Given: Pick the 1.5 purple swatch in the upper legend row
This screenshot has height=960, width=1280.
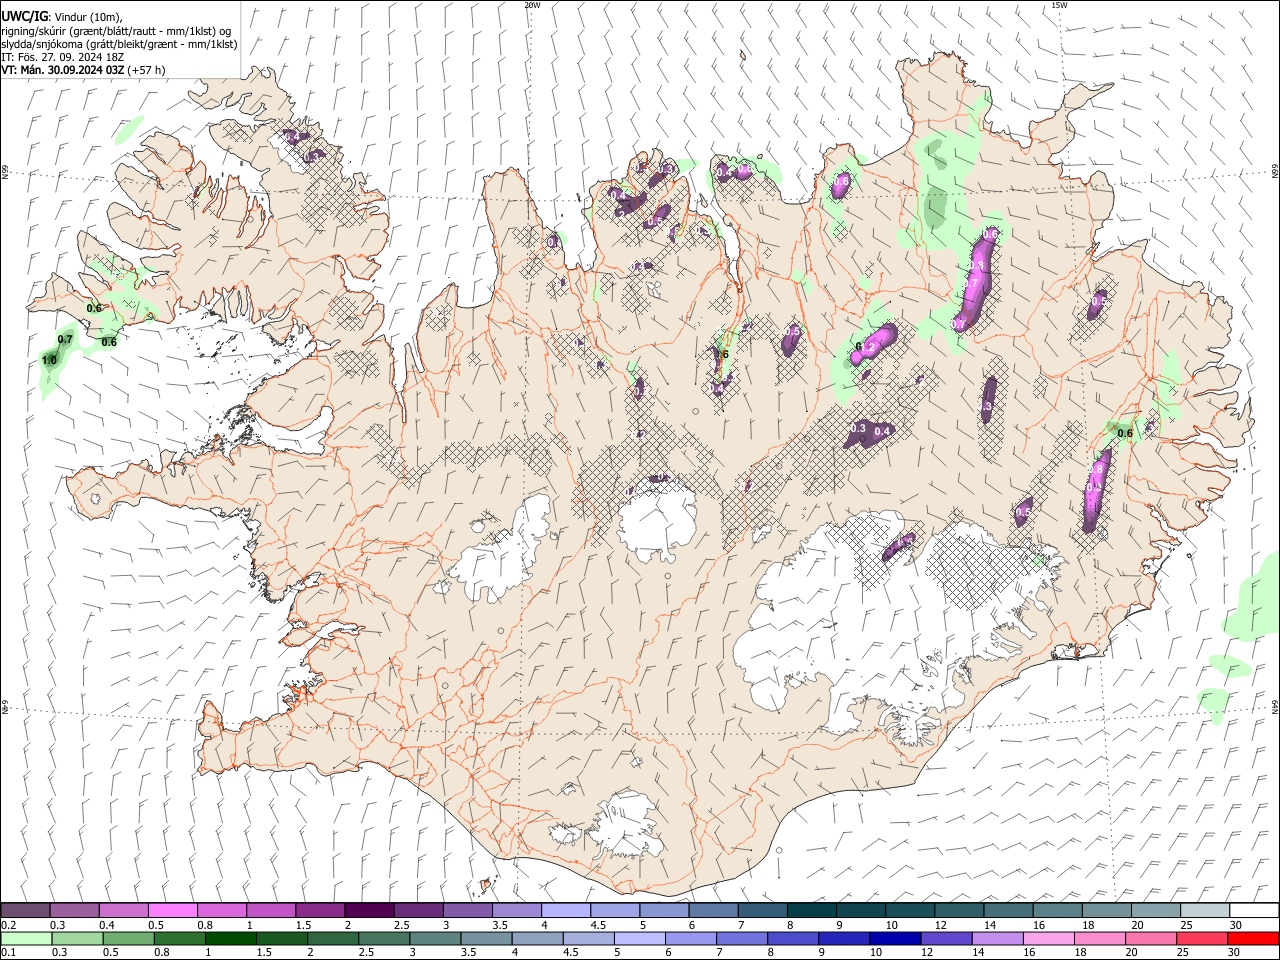Looking at the screenshot, I should click(319, 910).
